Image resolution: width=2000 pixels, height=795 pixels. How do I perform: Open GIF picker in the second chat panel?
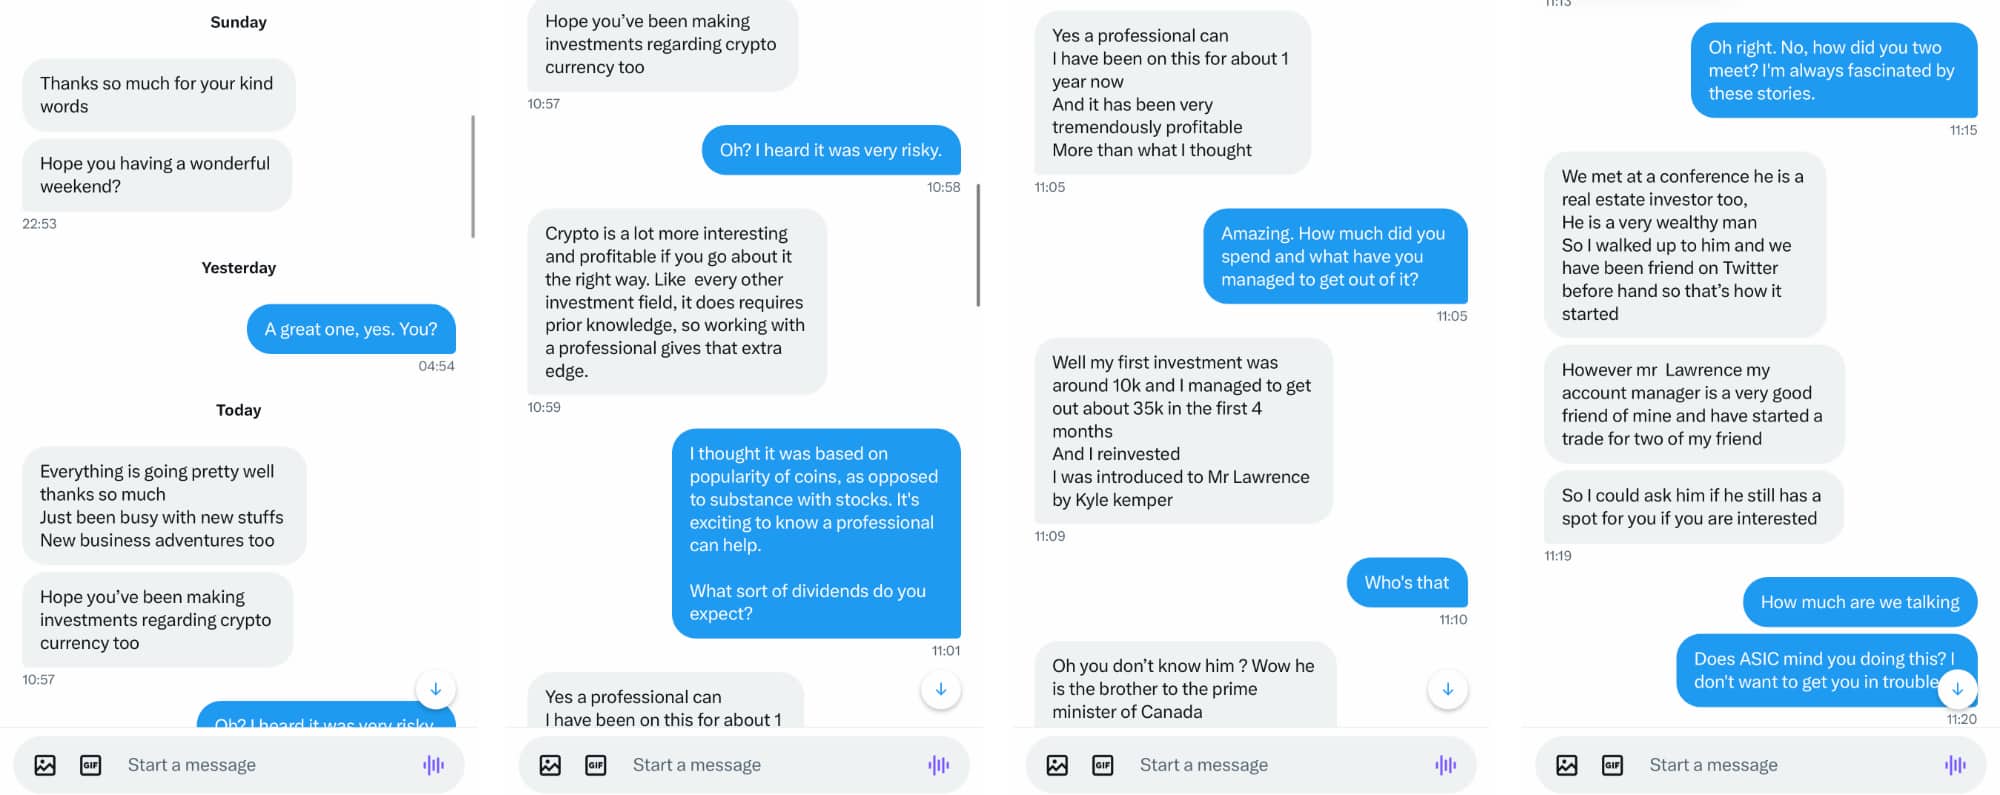coord(596,765)
